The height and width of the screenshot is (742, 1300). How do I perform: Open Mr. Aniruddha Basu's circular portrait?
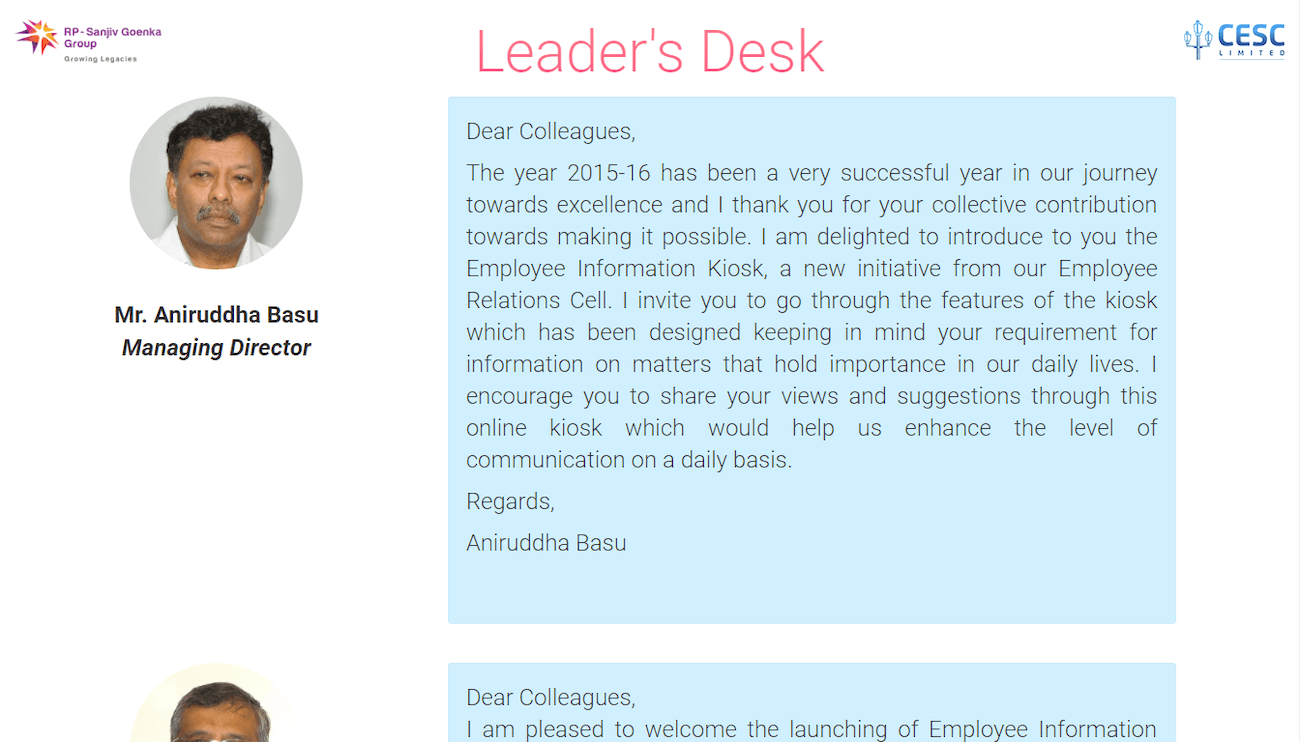[216, 183]
